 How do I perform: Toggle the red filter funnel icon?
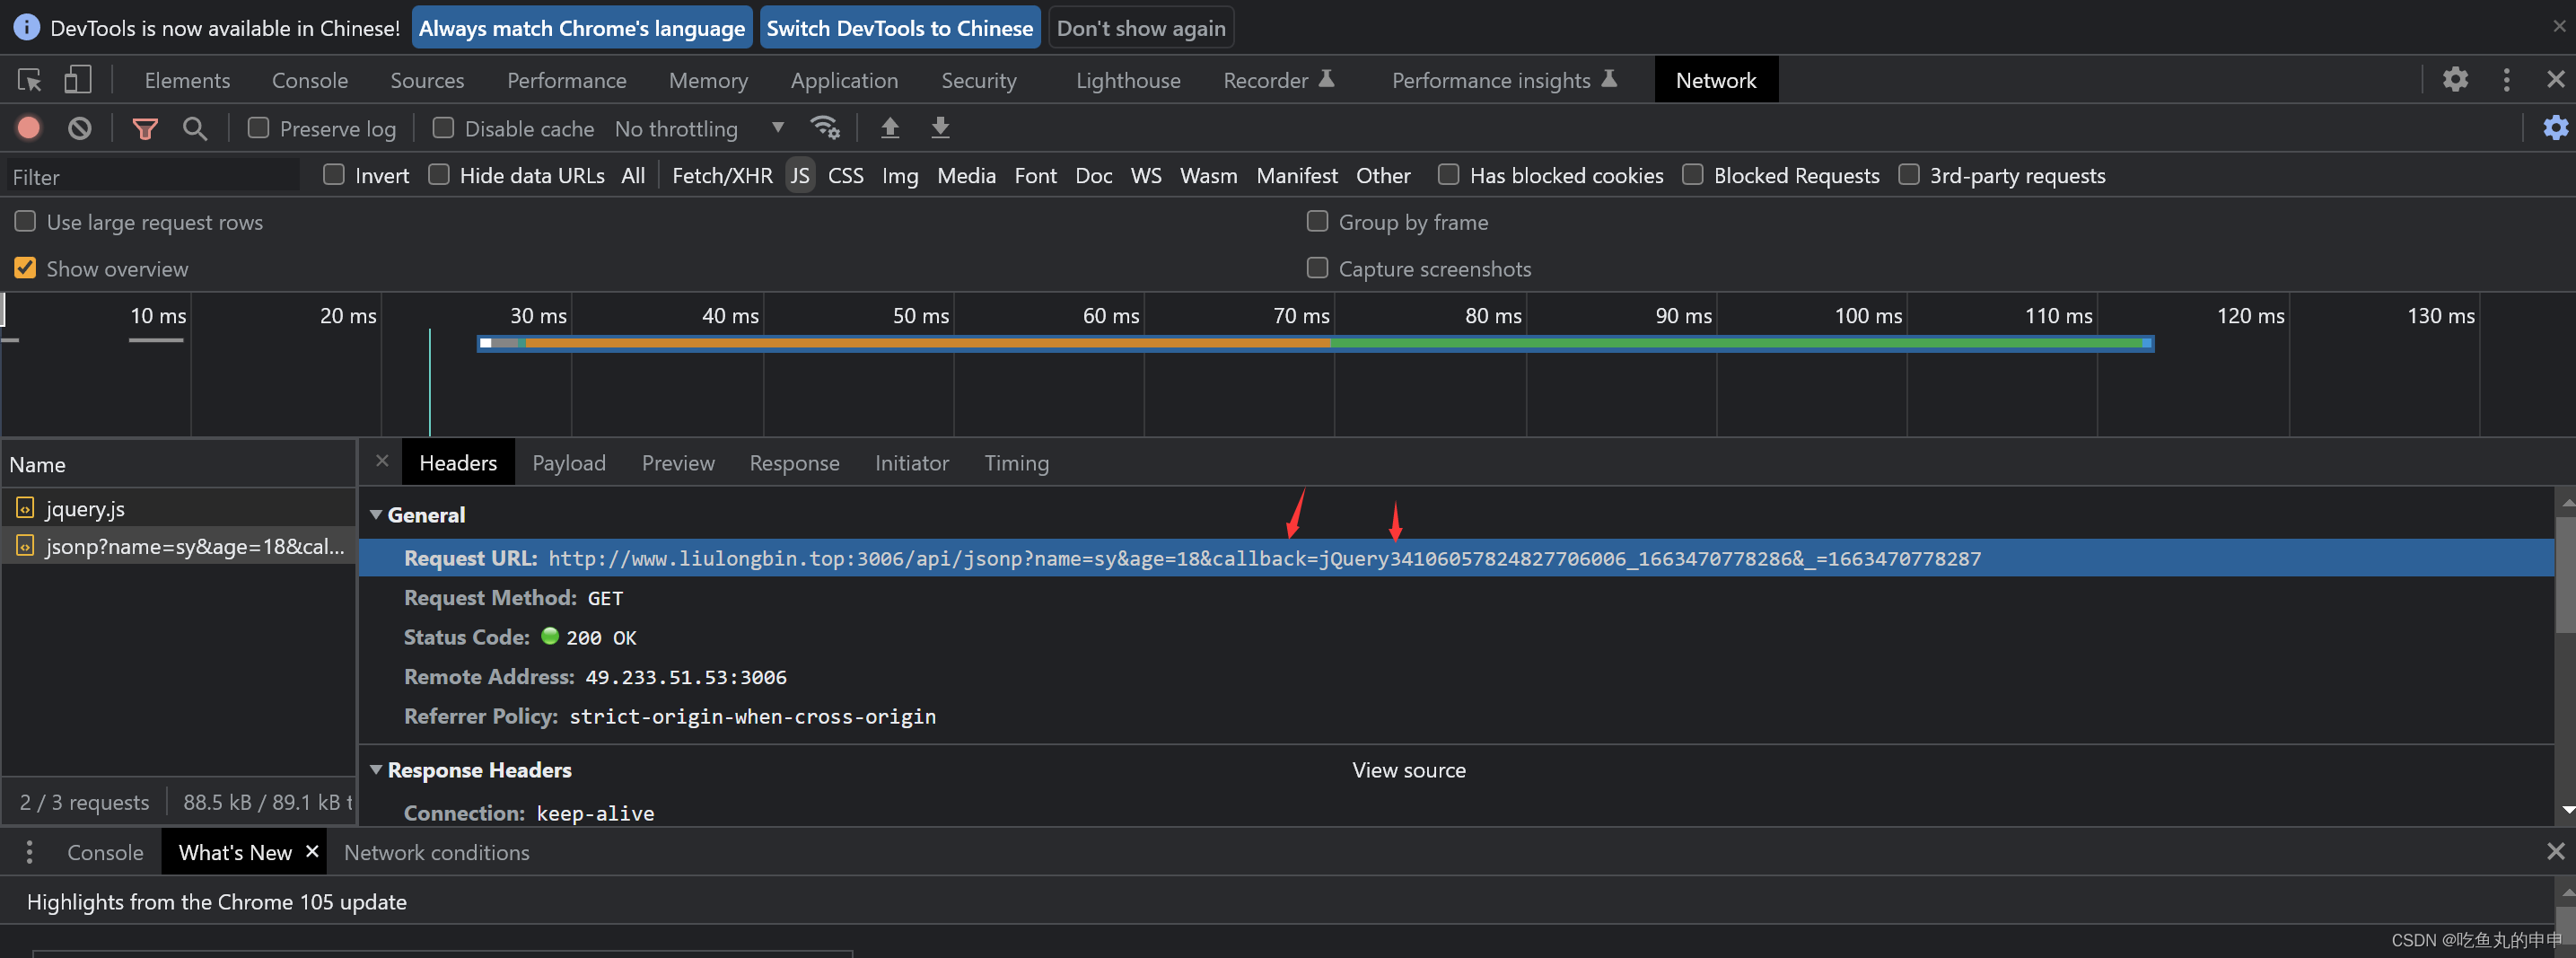click(x=145, y=128)
